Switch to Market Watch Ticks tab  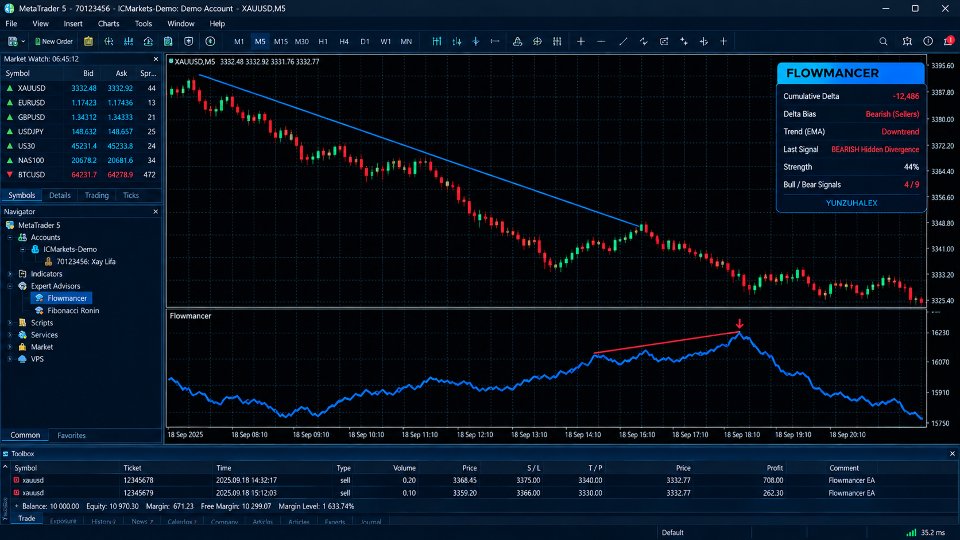pos(131,195)
